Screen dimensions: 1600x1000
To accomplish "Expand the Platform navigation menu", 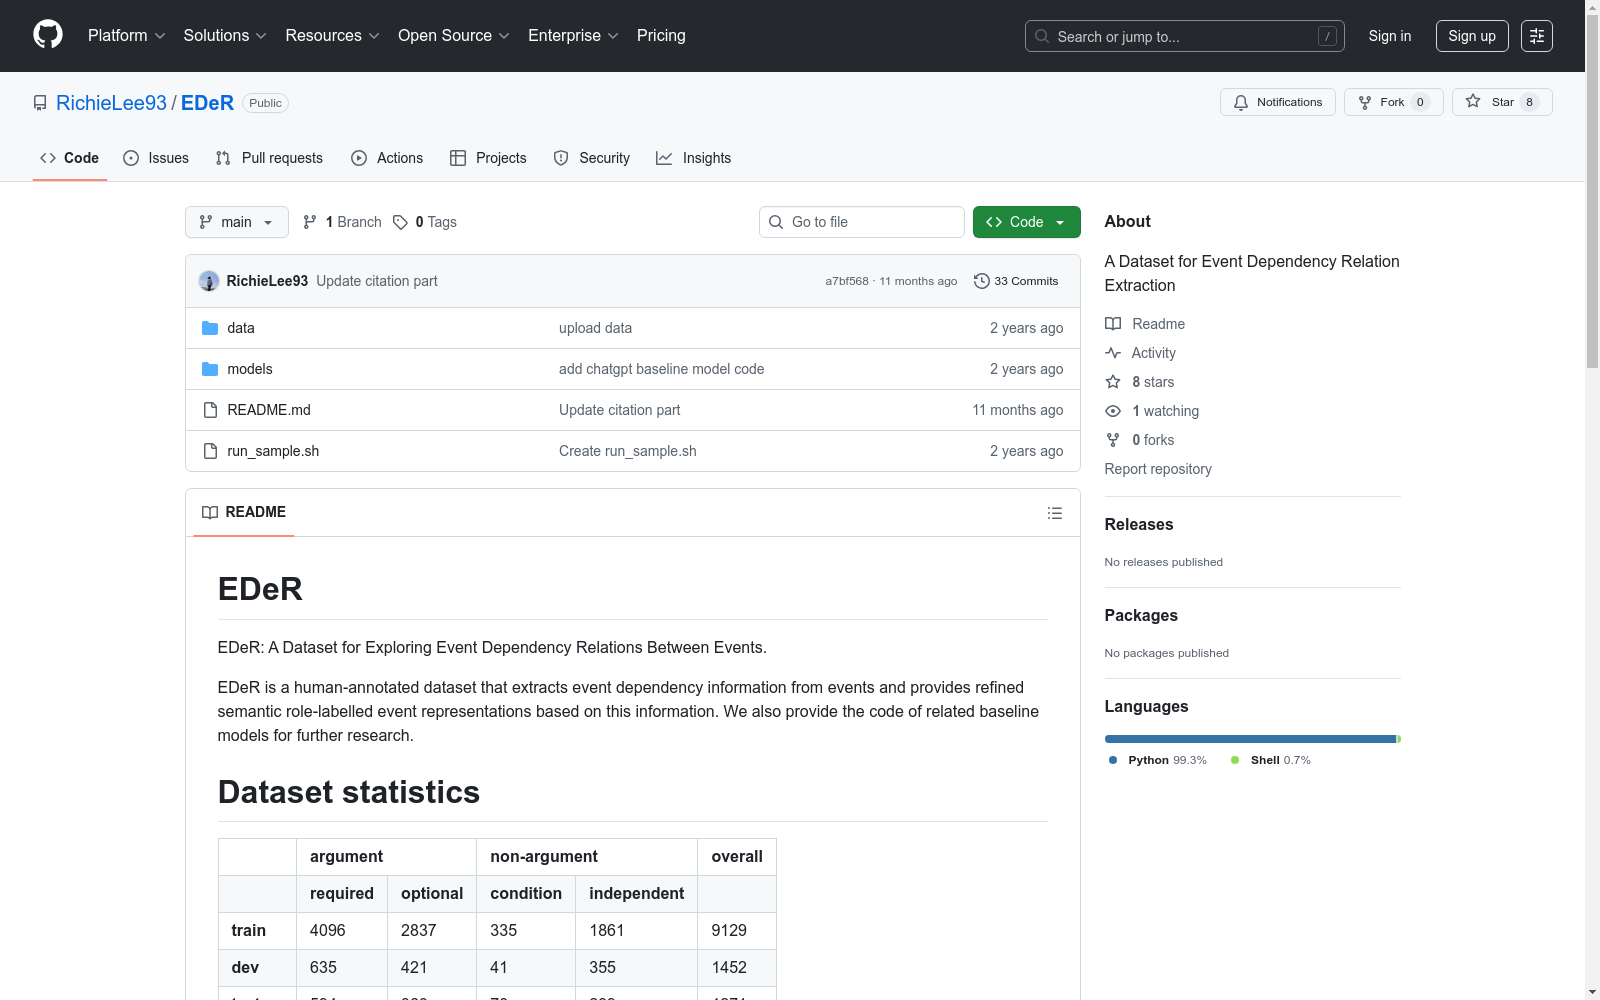I will click(x=126, y=36).
